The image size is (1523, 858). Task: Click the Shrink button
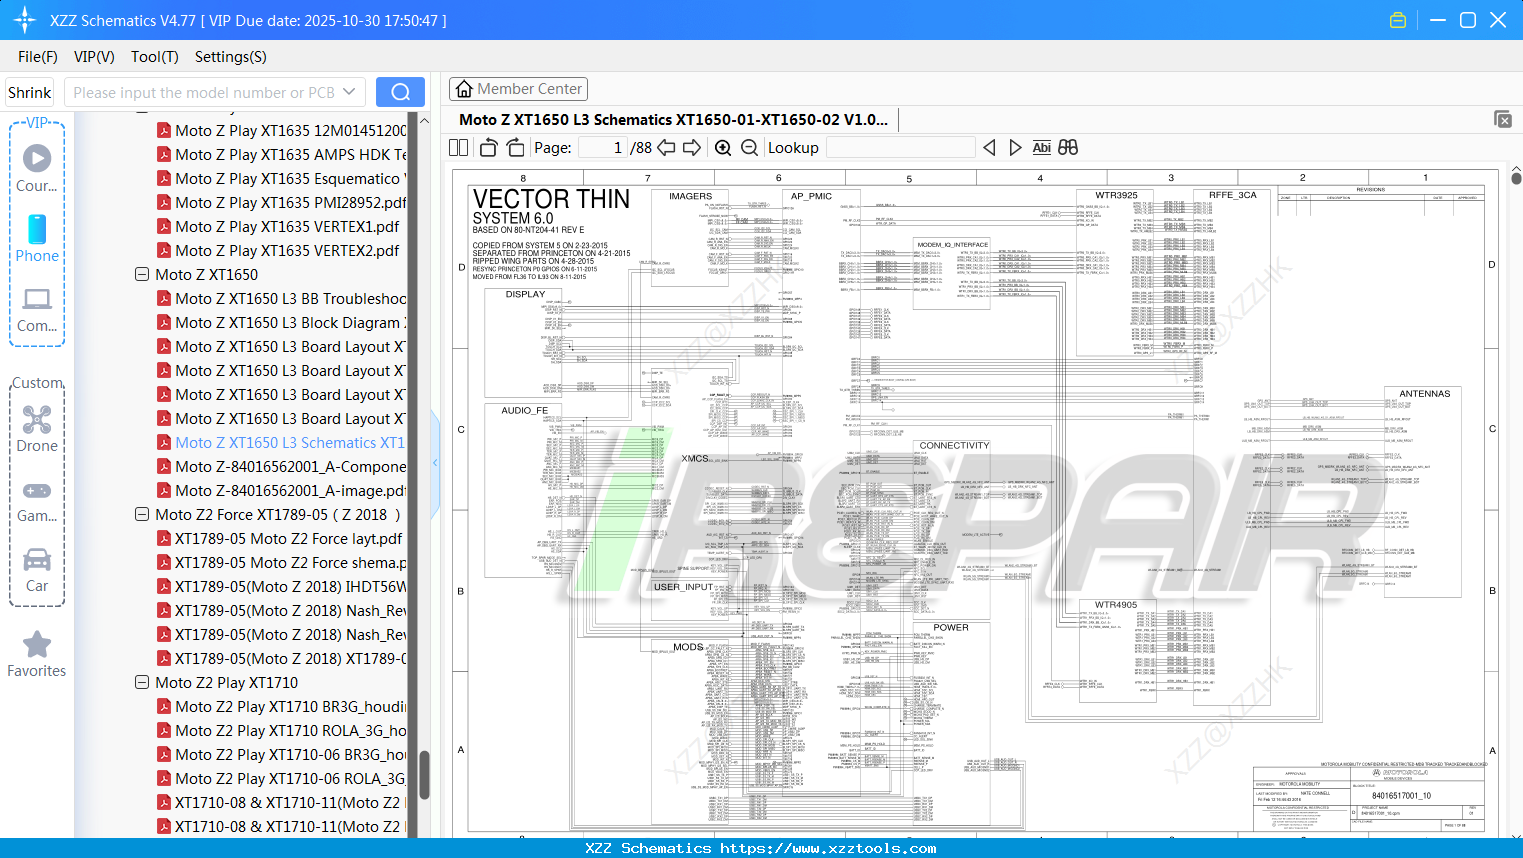[x=29, y=91]
